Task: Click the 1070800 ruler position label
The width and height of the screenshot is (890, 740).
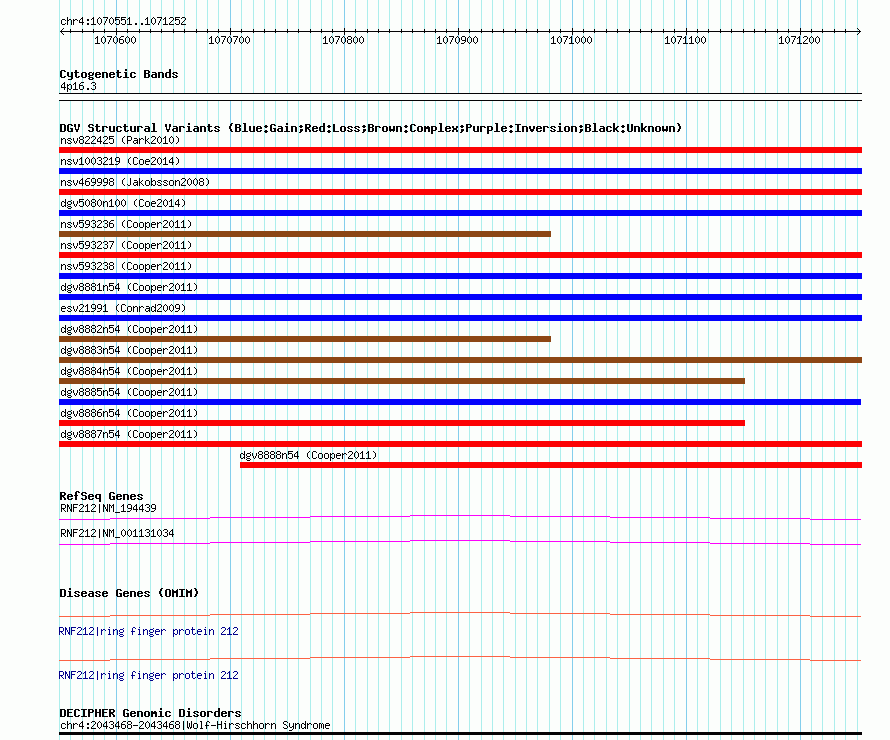Action: tap(343, 40)
